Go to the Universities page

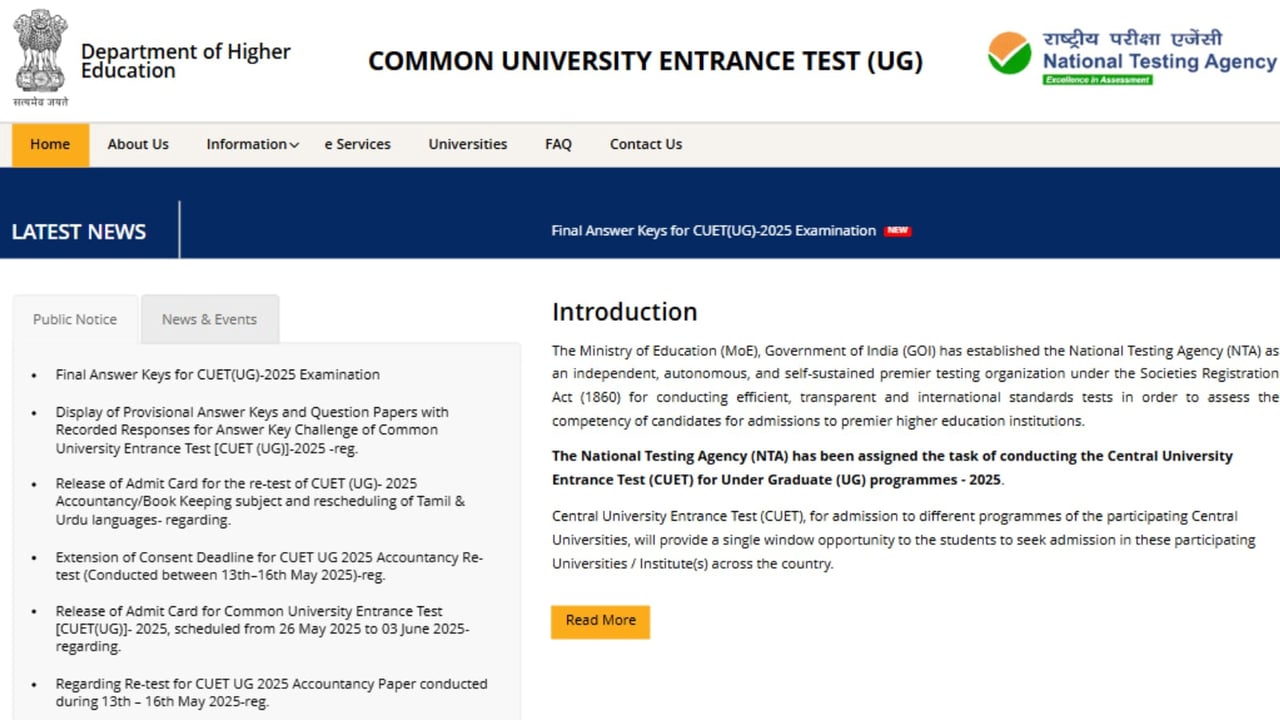[468, 145]
